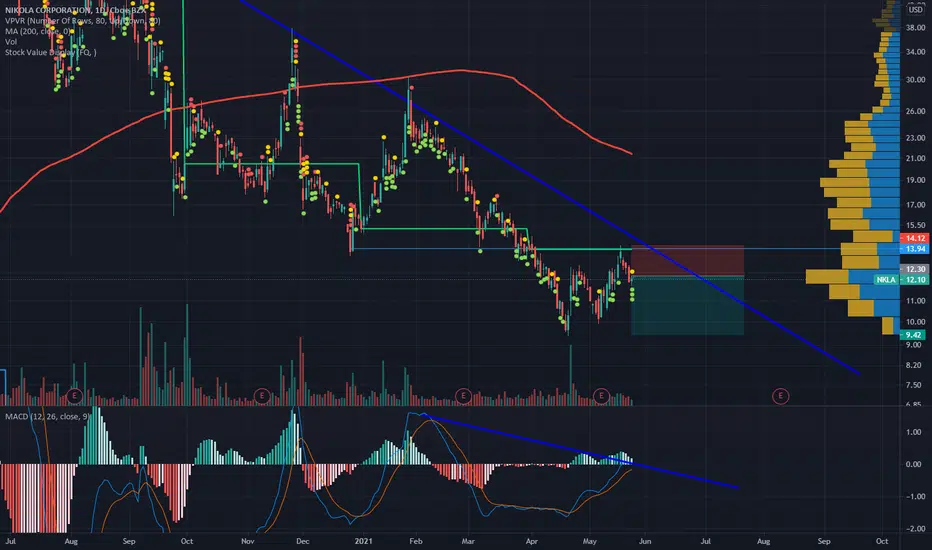
Task: Select the MA (200, close, 0) legend entry
Action: 37,31
